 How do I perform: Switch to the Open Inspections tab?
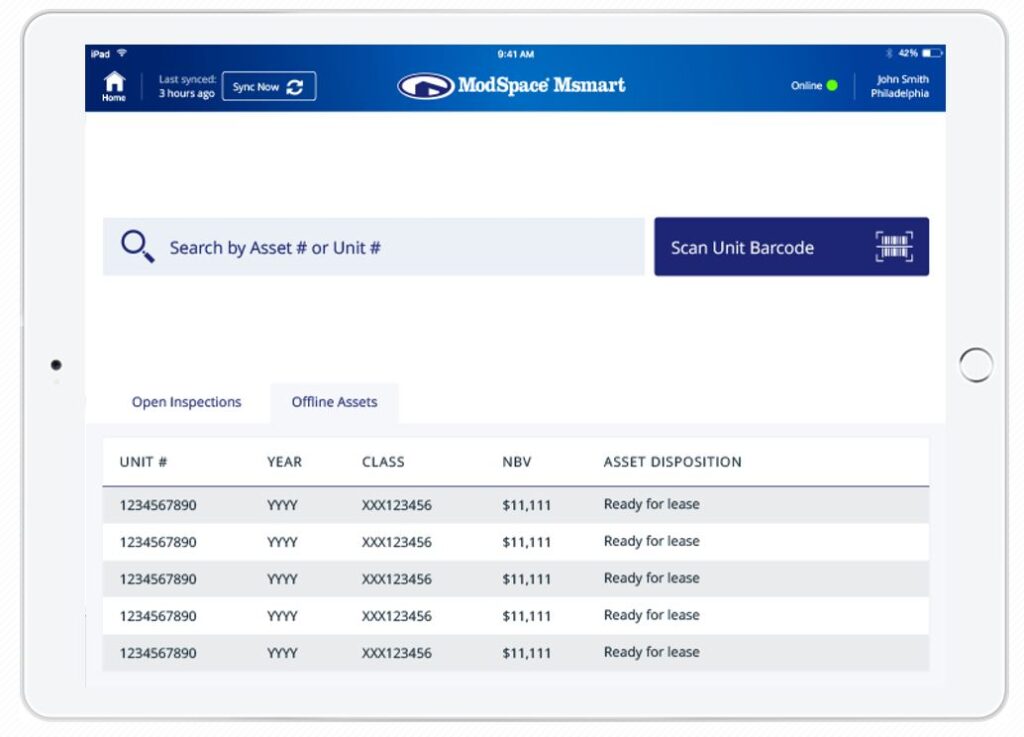[186, 402]
